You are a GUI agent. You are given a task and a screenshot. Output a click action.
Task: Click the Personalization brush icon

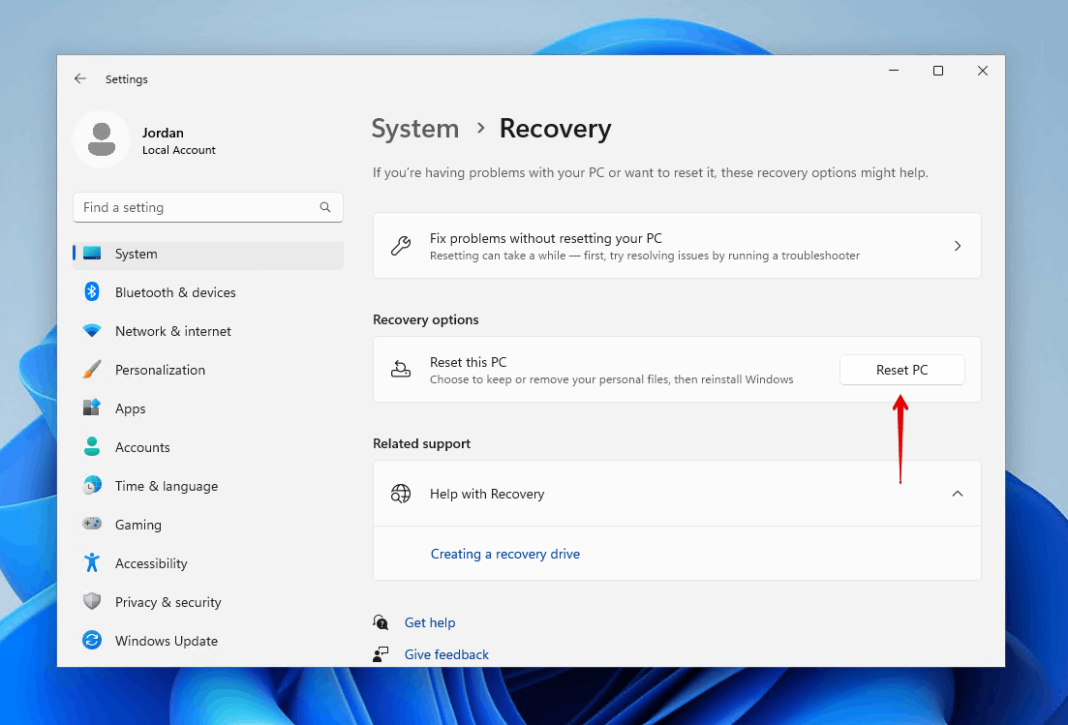click(x=91, y=369)
